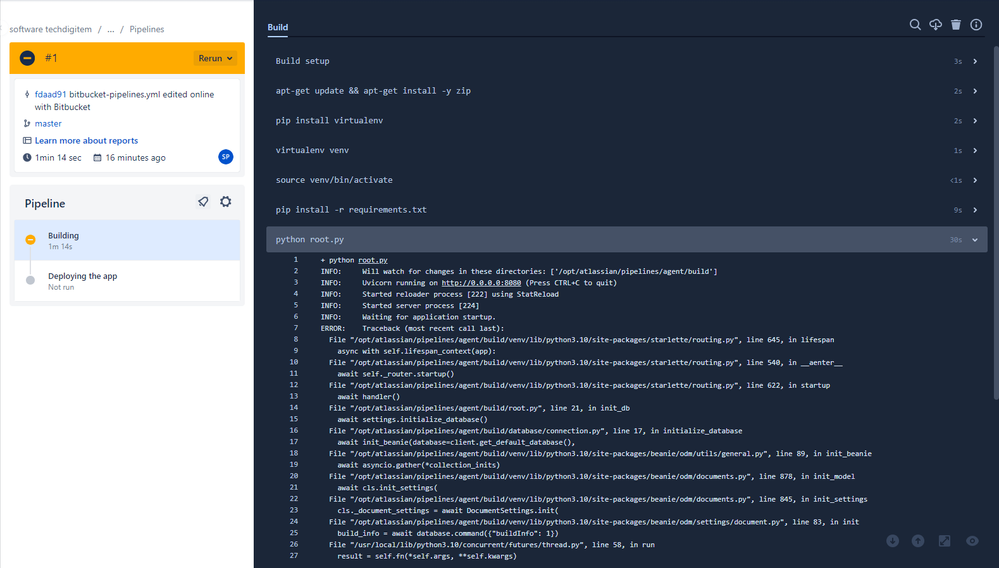Open the master branch link
This screenshot has height=568, width=999.
[48, 124]
